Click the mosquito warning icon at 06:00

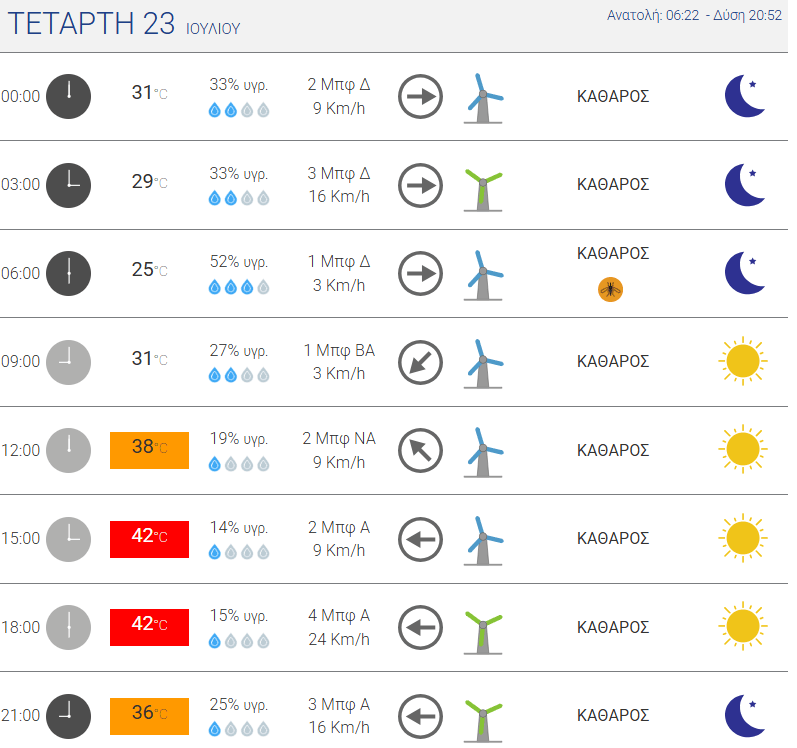tap(610, 290)
